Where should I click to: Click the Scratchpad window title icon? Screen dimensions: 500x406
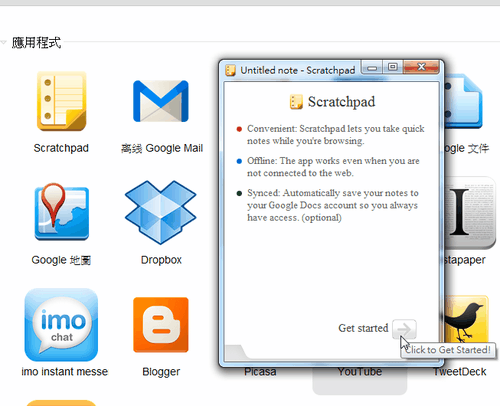click(x=230, y=70)
